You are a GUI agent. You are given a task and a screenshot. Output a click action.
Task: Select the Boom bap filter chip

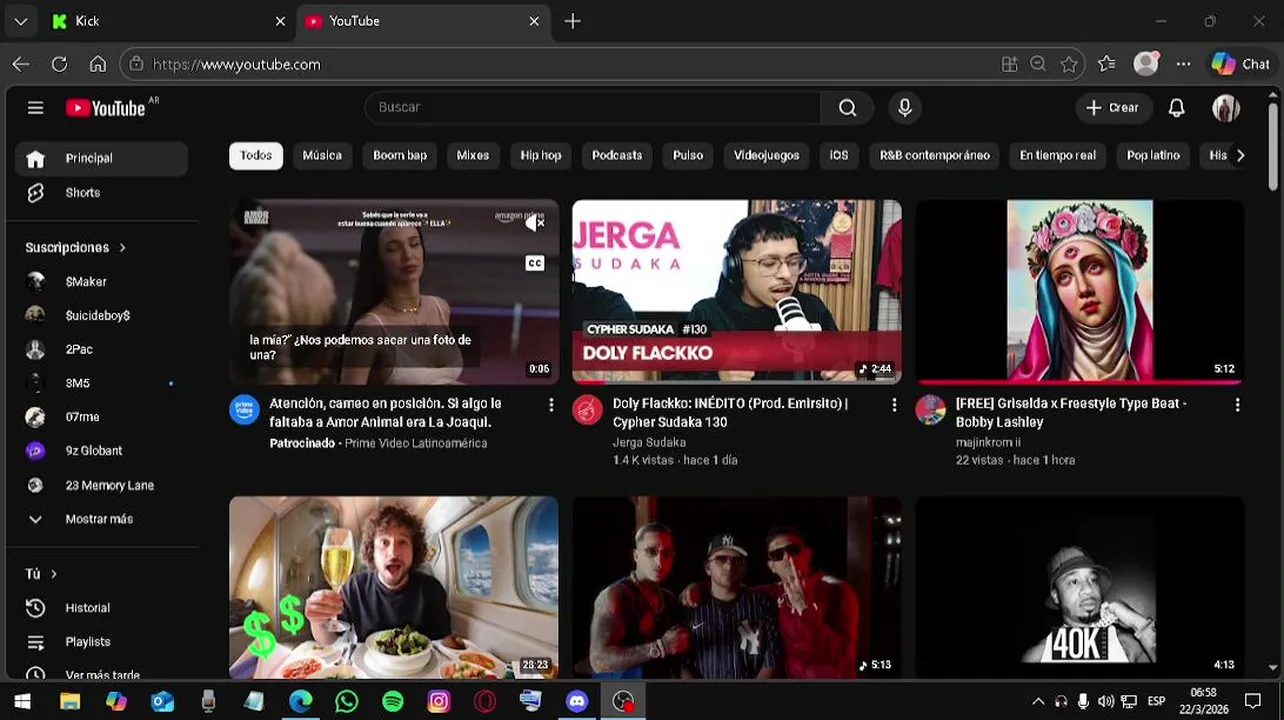(400, 156)
